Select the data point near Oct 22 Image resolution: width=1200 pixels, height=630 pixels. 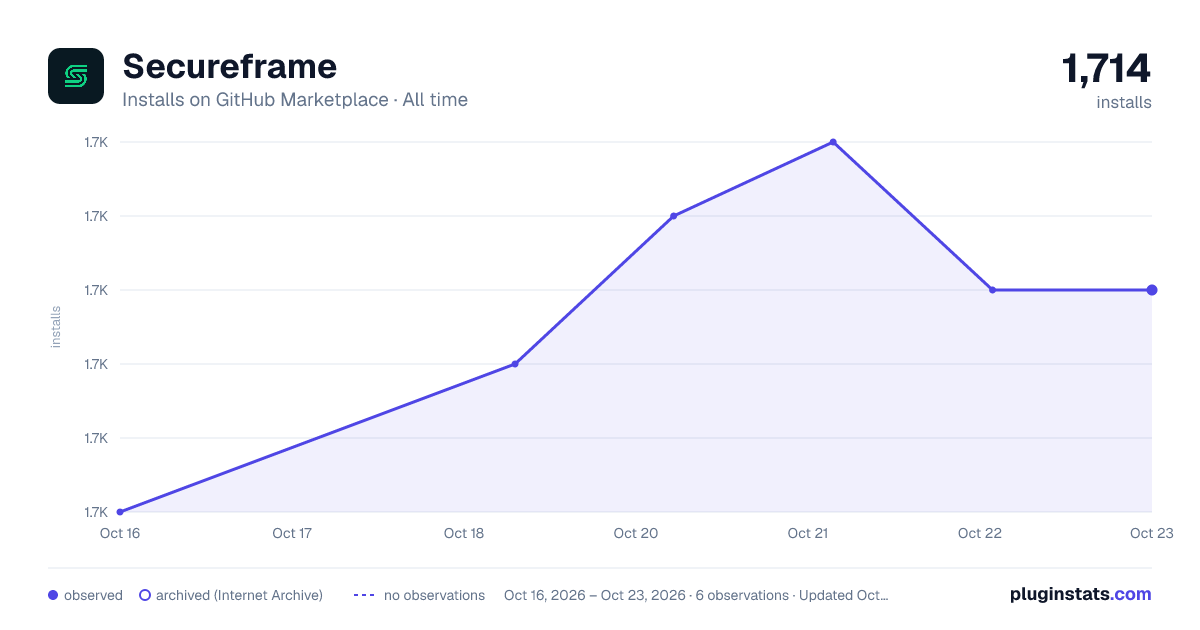(x=992, y=290)
